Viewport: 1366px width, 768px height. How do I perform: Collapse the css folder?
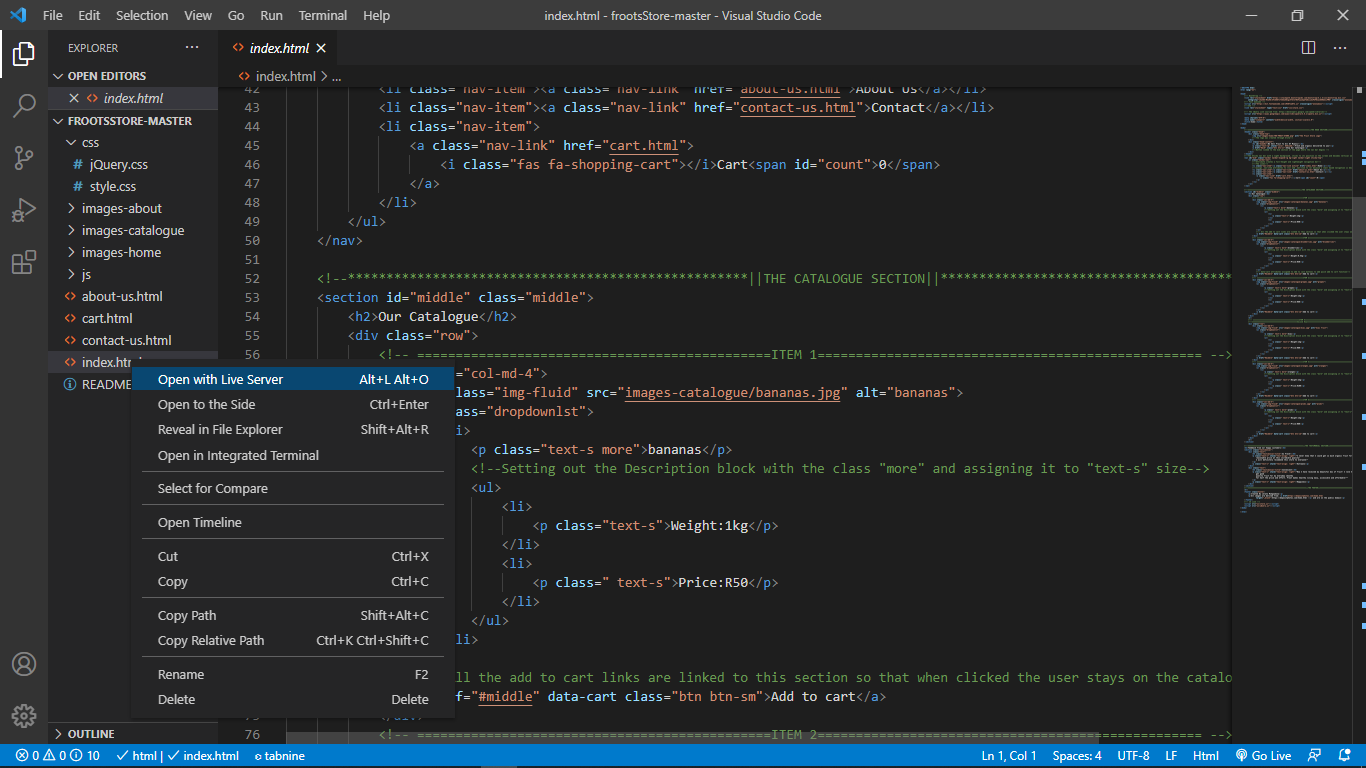(x=90, y=142)
